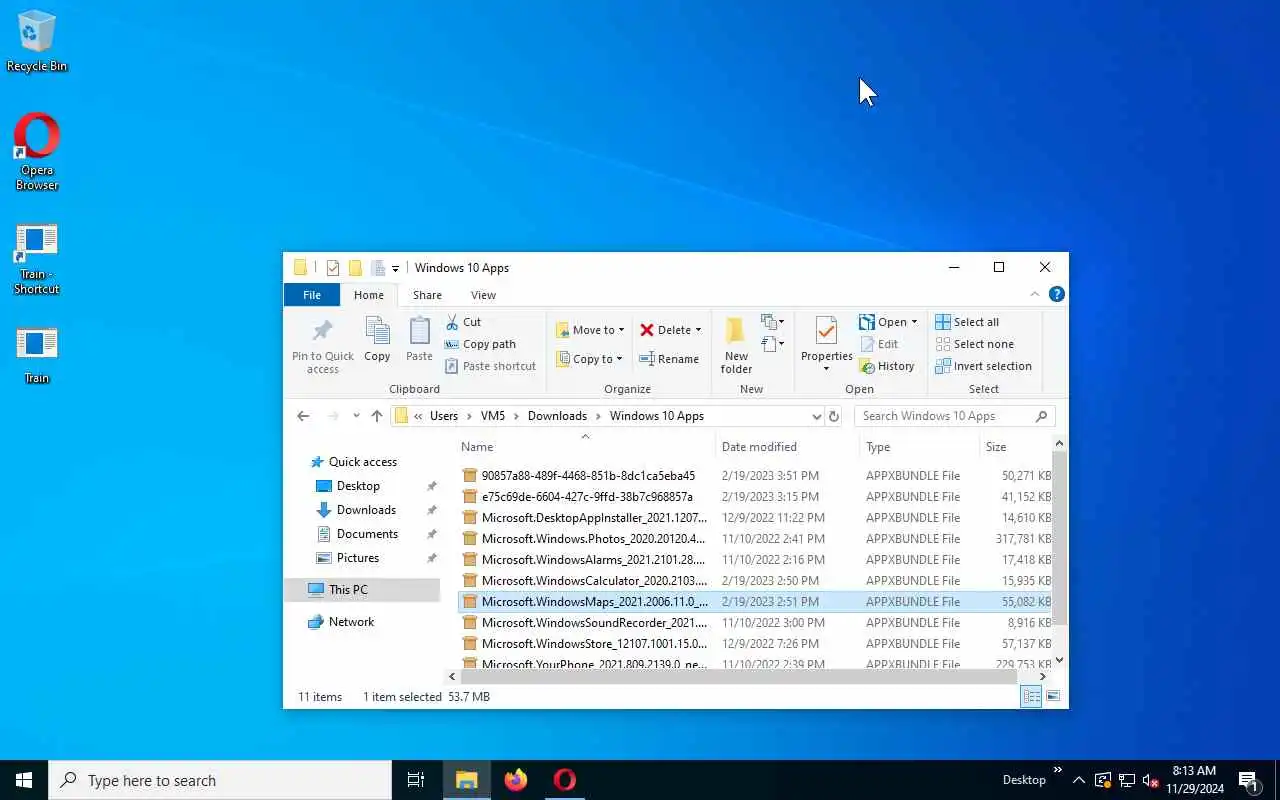The image size is (1280, 800).
Task: Click Users in the address breadcrumb
Action: point(444,416)
